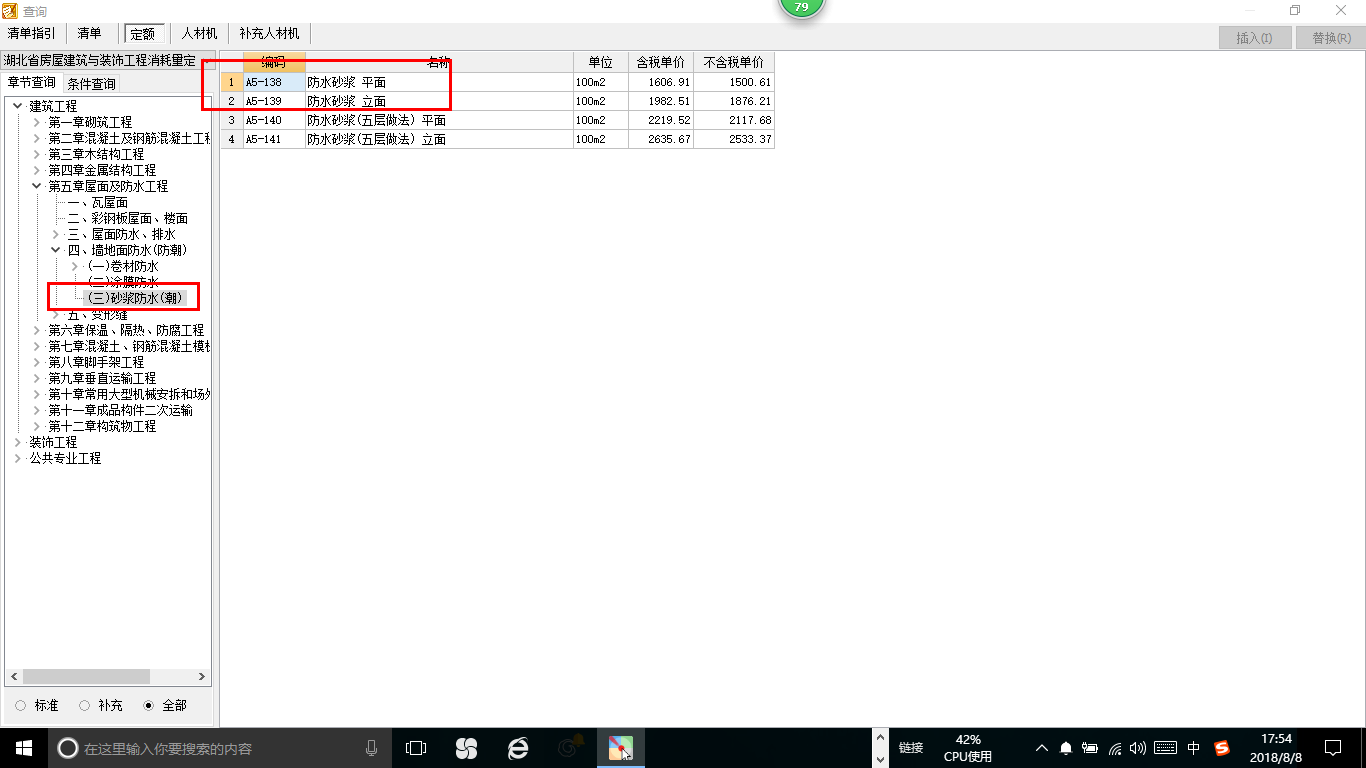Click the 不含税单价 column header
Viewport: 1366px width, 768px height.
point(733,62)
